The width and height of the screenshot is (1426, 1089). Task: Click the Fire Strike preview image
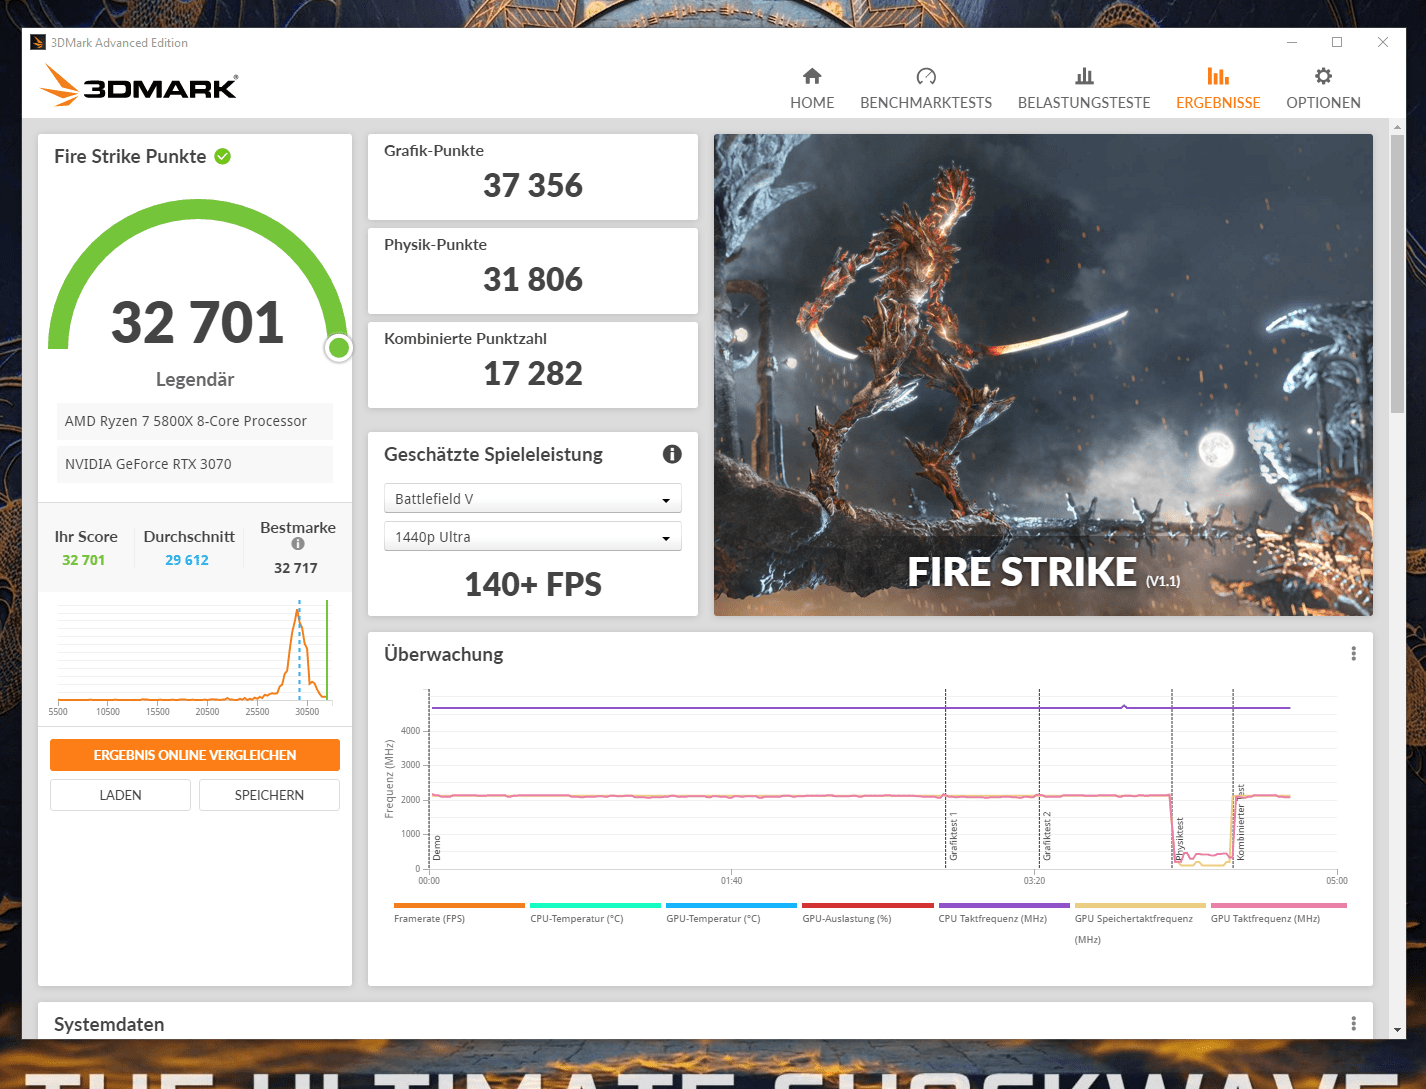(1043, 375)
